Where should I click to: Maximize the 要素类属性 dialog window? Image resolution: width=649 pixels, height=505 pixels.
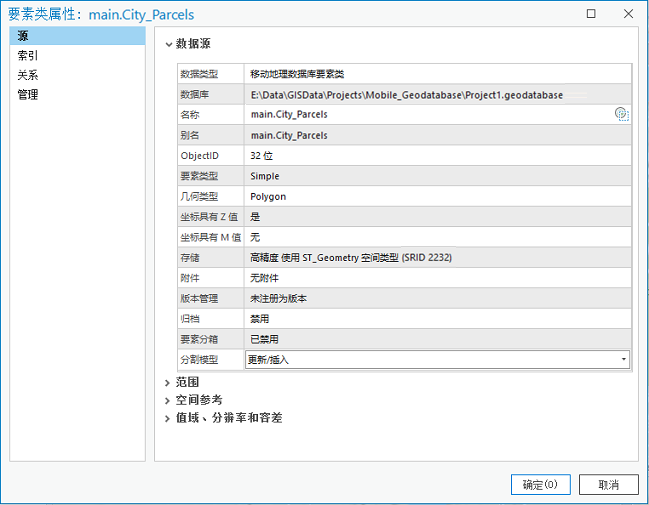(591, 14)
